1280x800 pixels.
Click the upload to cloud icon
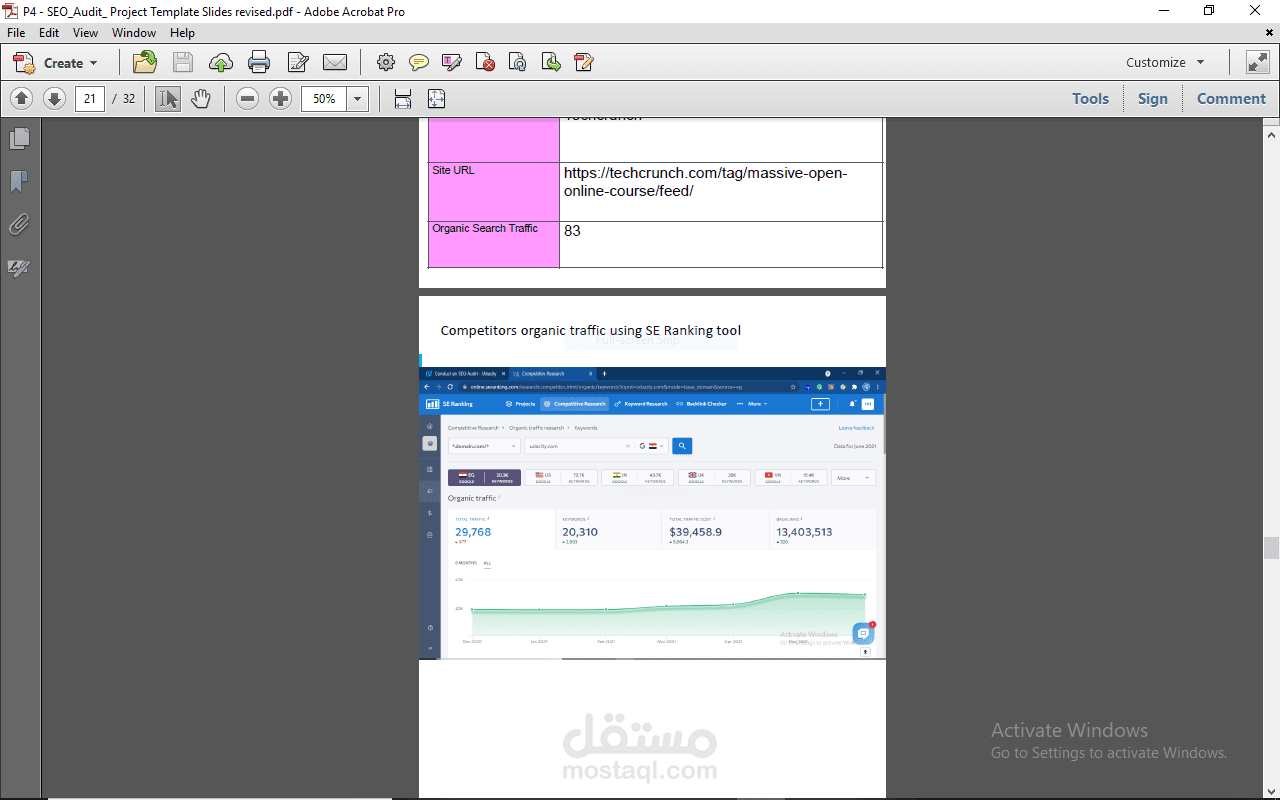click(221, 63)
